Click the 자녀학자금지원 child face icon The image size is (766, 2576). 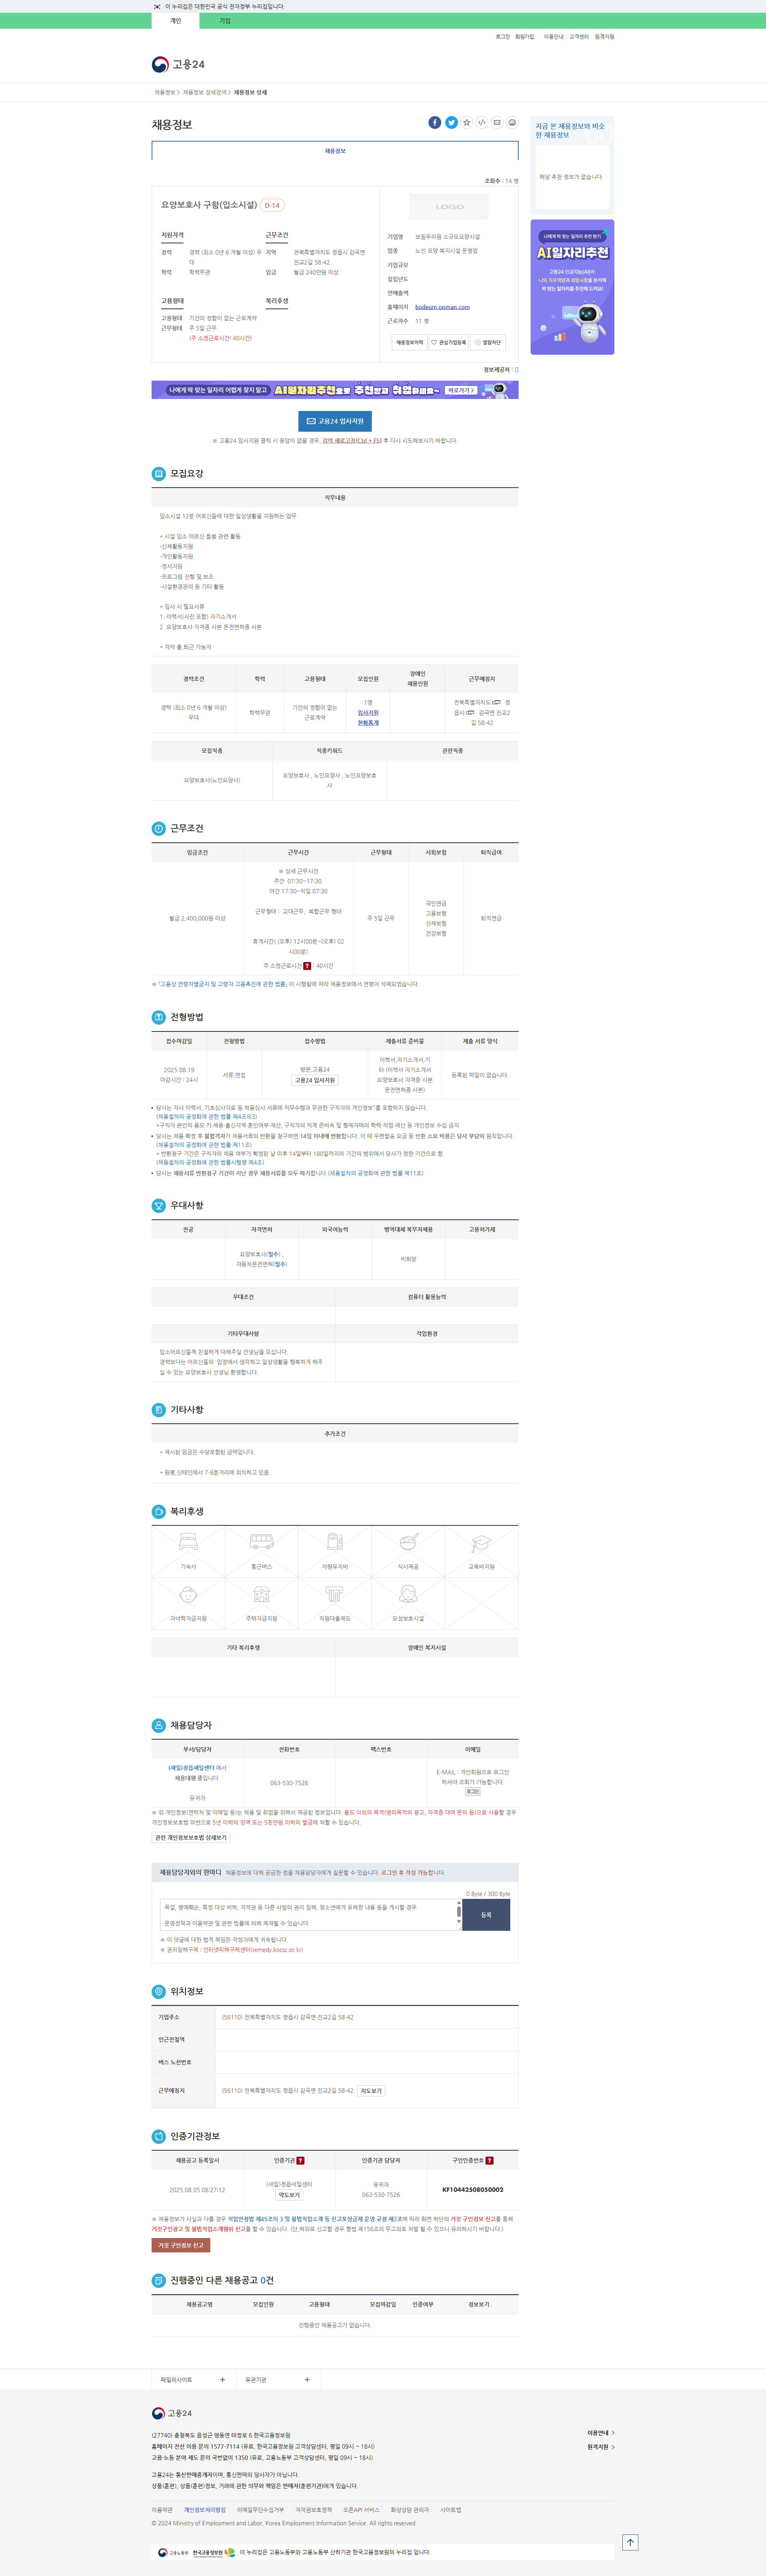coord(188,1594)
